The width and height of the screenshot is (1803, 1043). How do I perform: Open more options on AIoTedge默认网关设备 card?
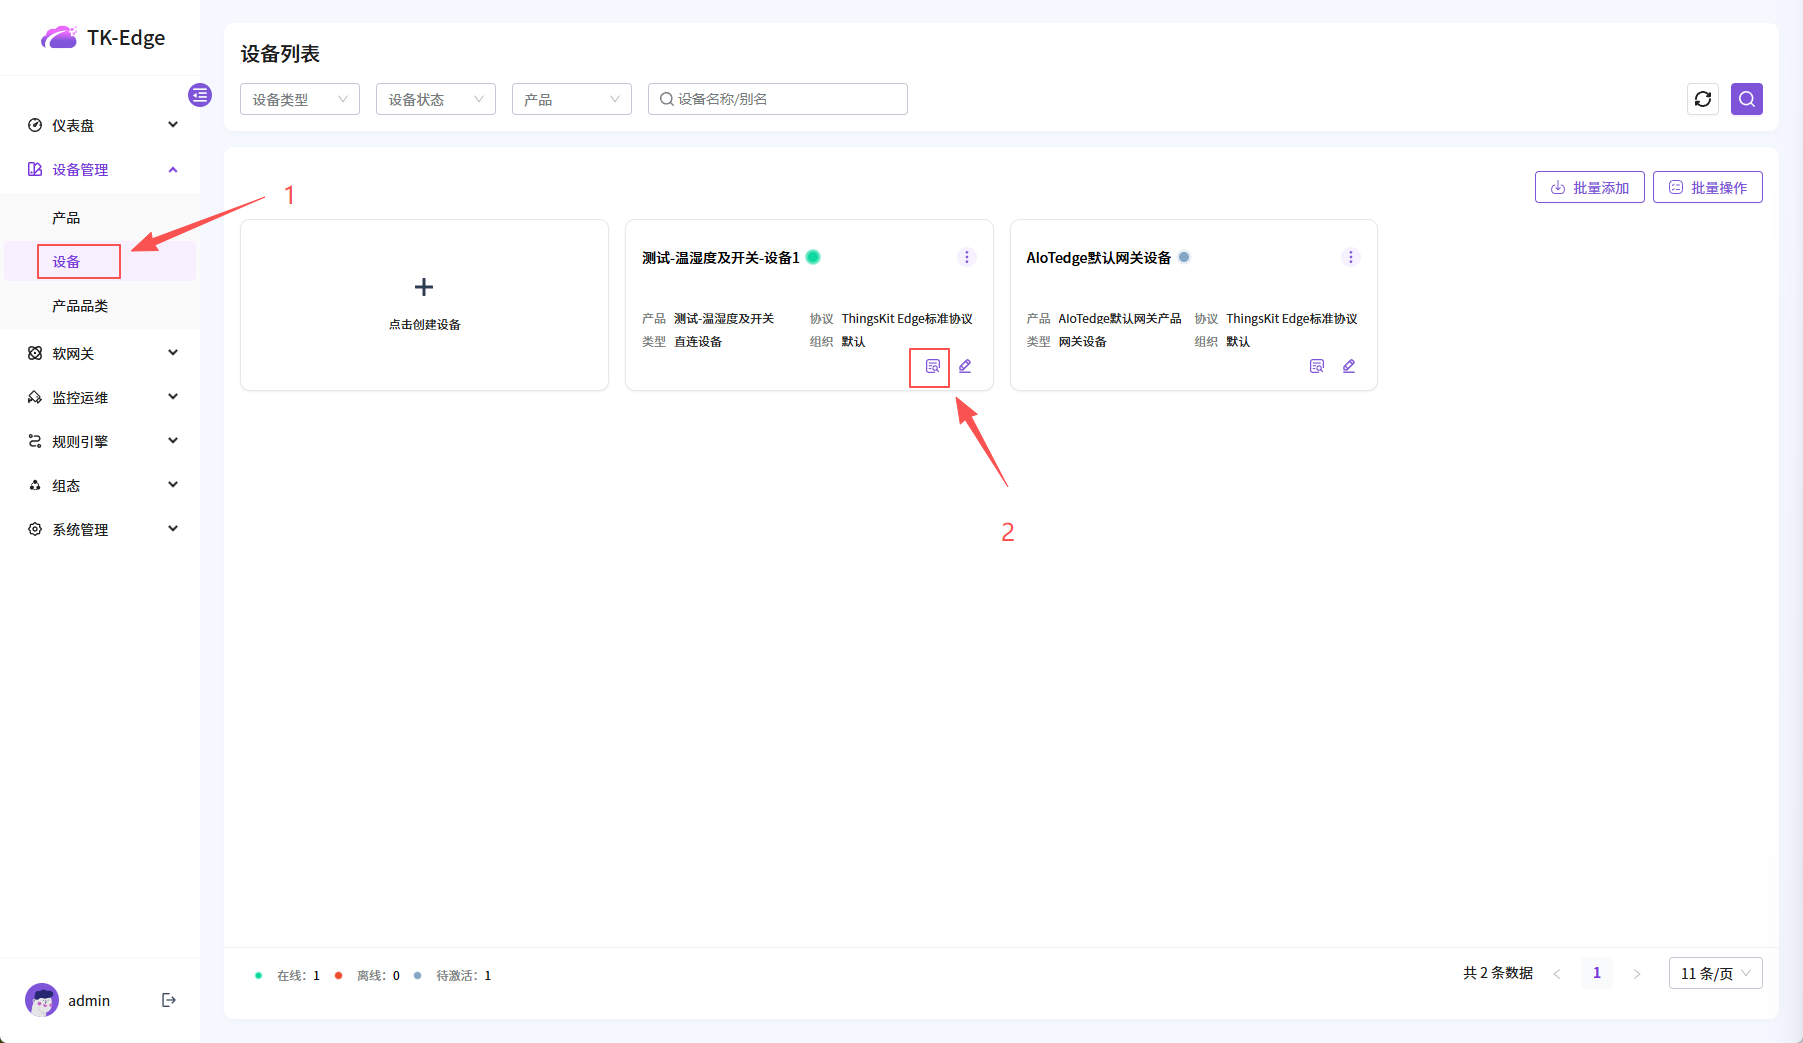(1350, 257)
